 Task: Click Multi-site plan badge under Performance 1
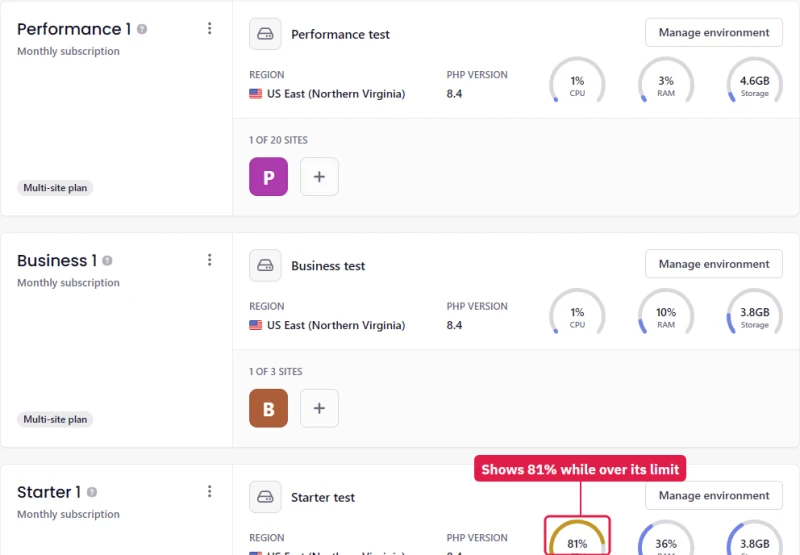click(x=55, y=188)
